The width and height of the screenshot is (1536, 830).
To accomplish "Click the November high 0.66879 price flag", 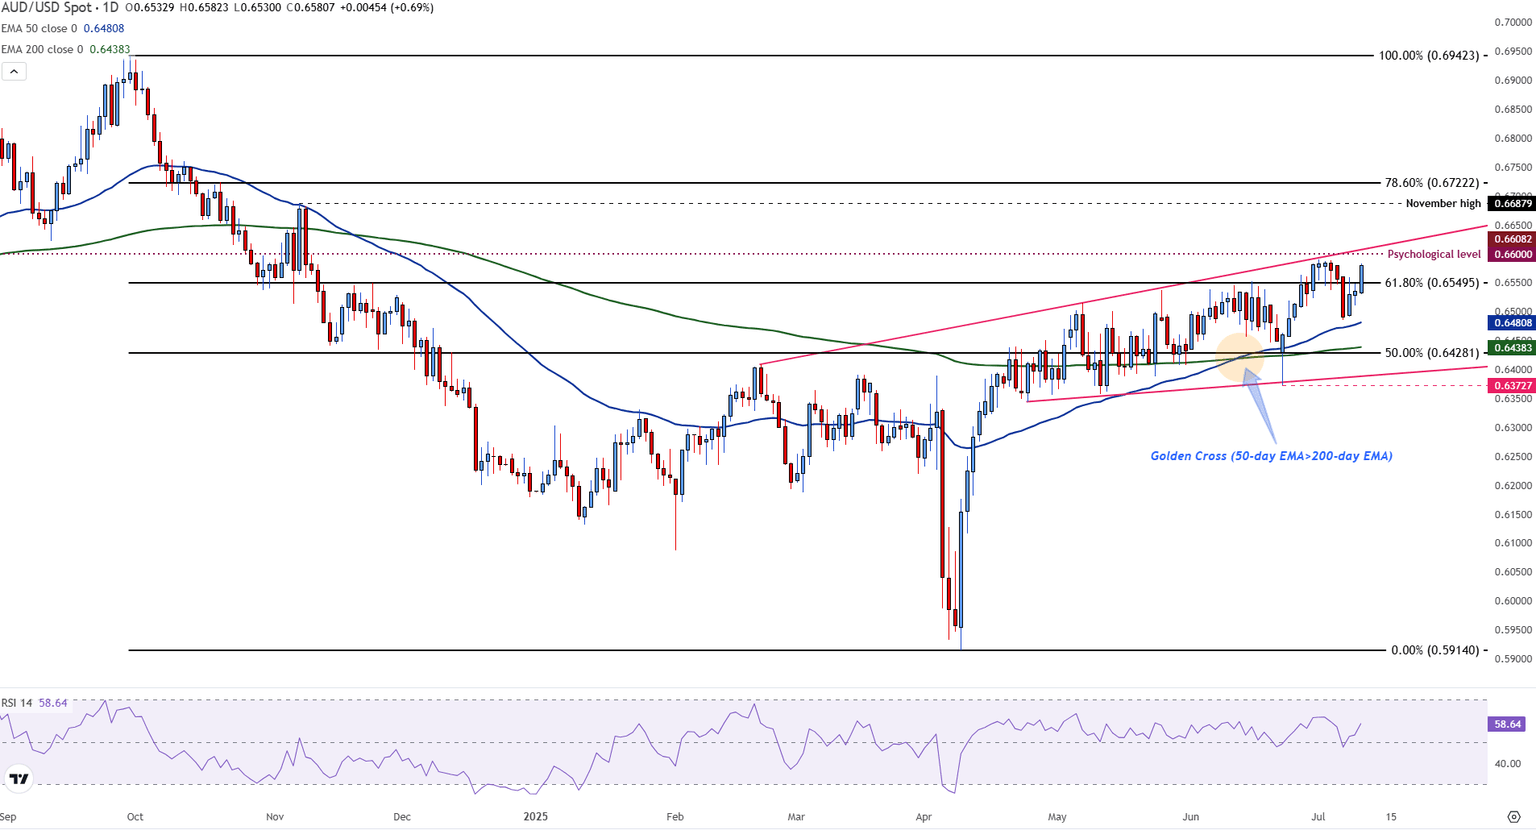I will 1508,204.
